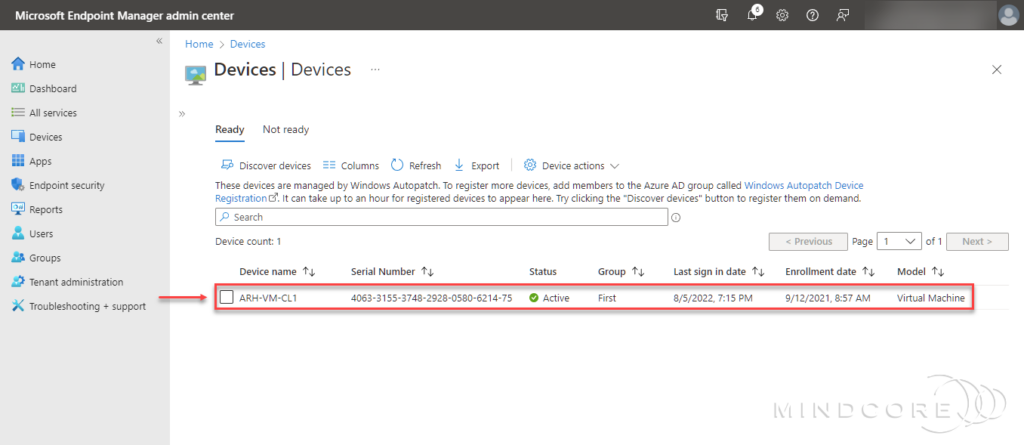The image size is (1024, 445).
Task: Open the ellipsis more options beside Devices title
Action: (x=376, y=69)
